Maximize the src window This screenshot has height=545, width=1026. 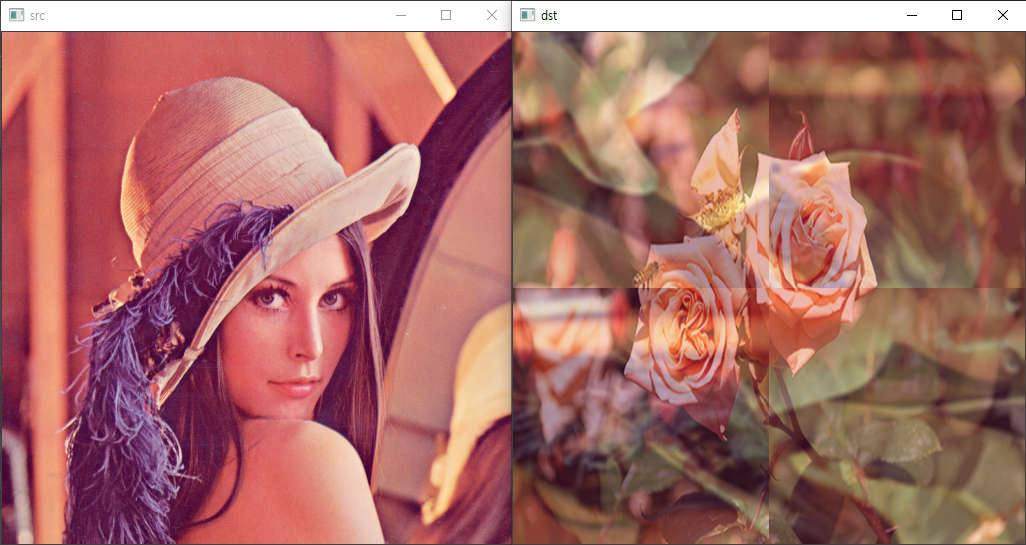[x=446, y=15]
